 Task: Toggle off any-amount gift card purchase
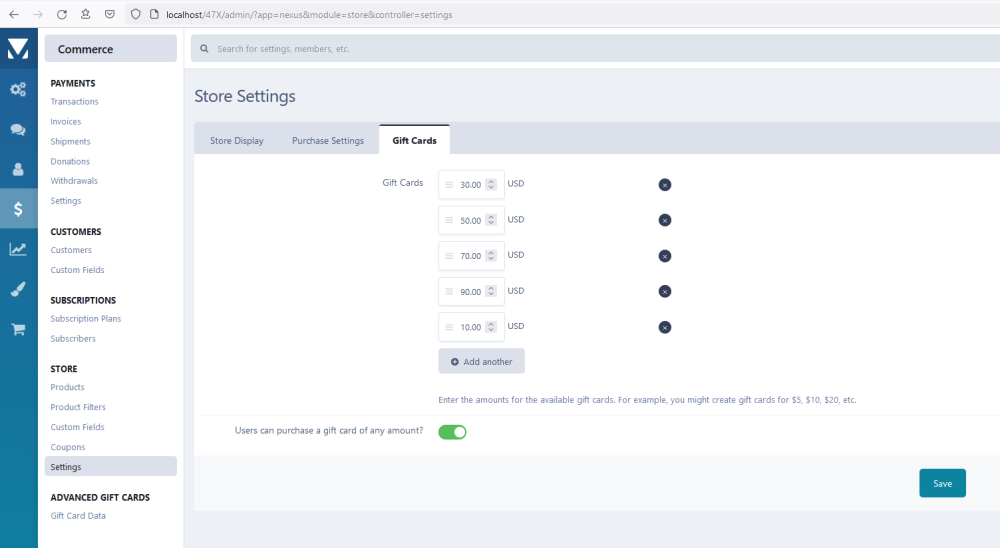tap(452, 432)
